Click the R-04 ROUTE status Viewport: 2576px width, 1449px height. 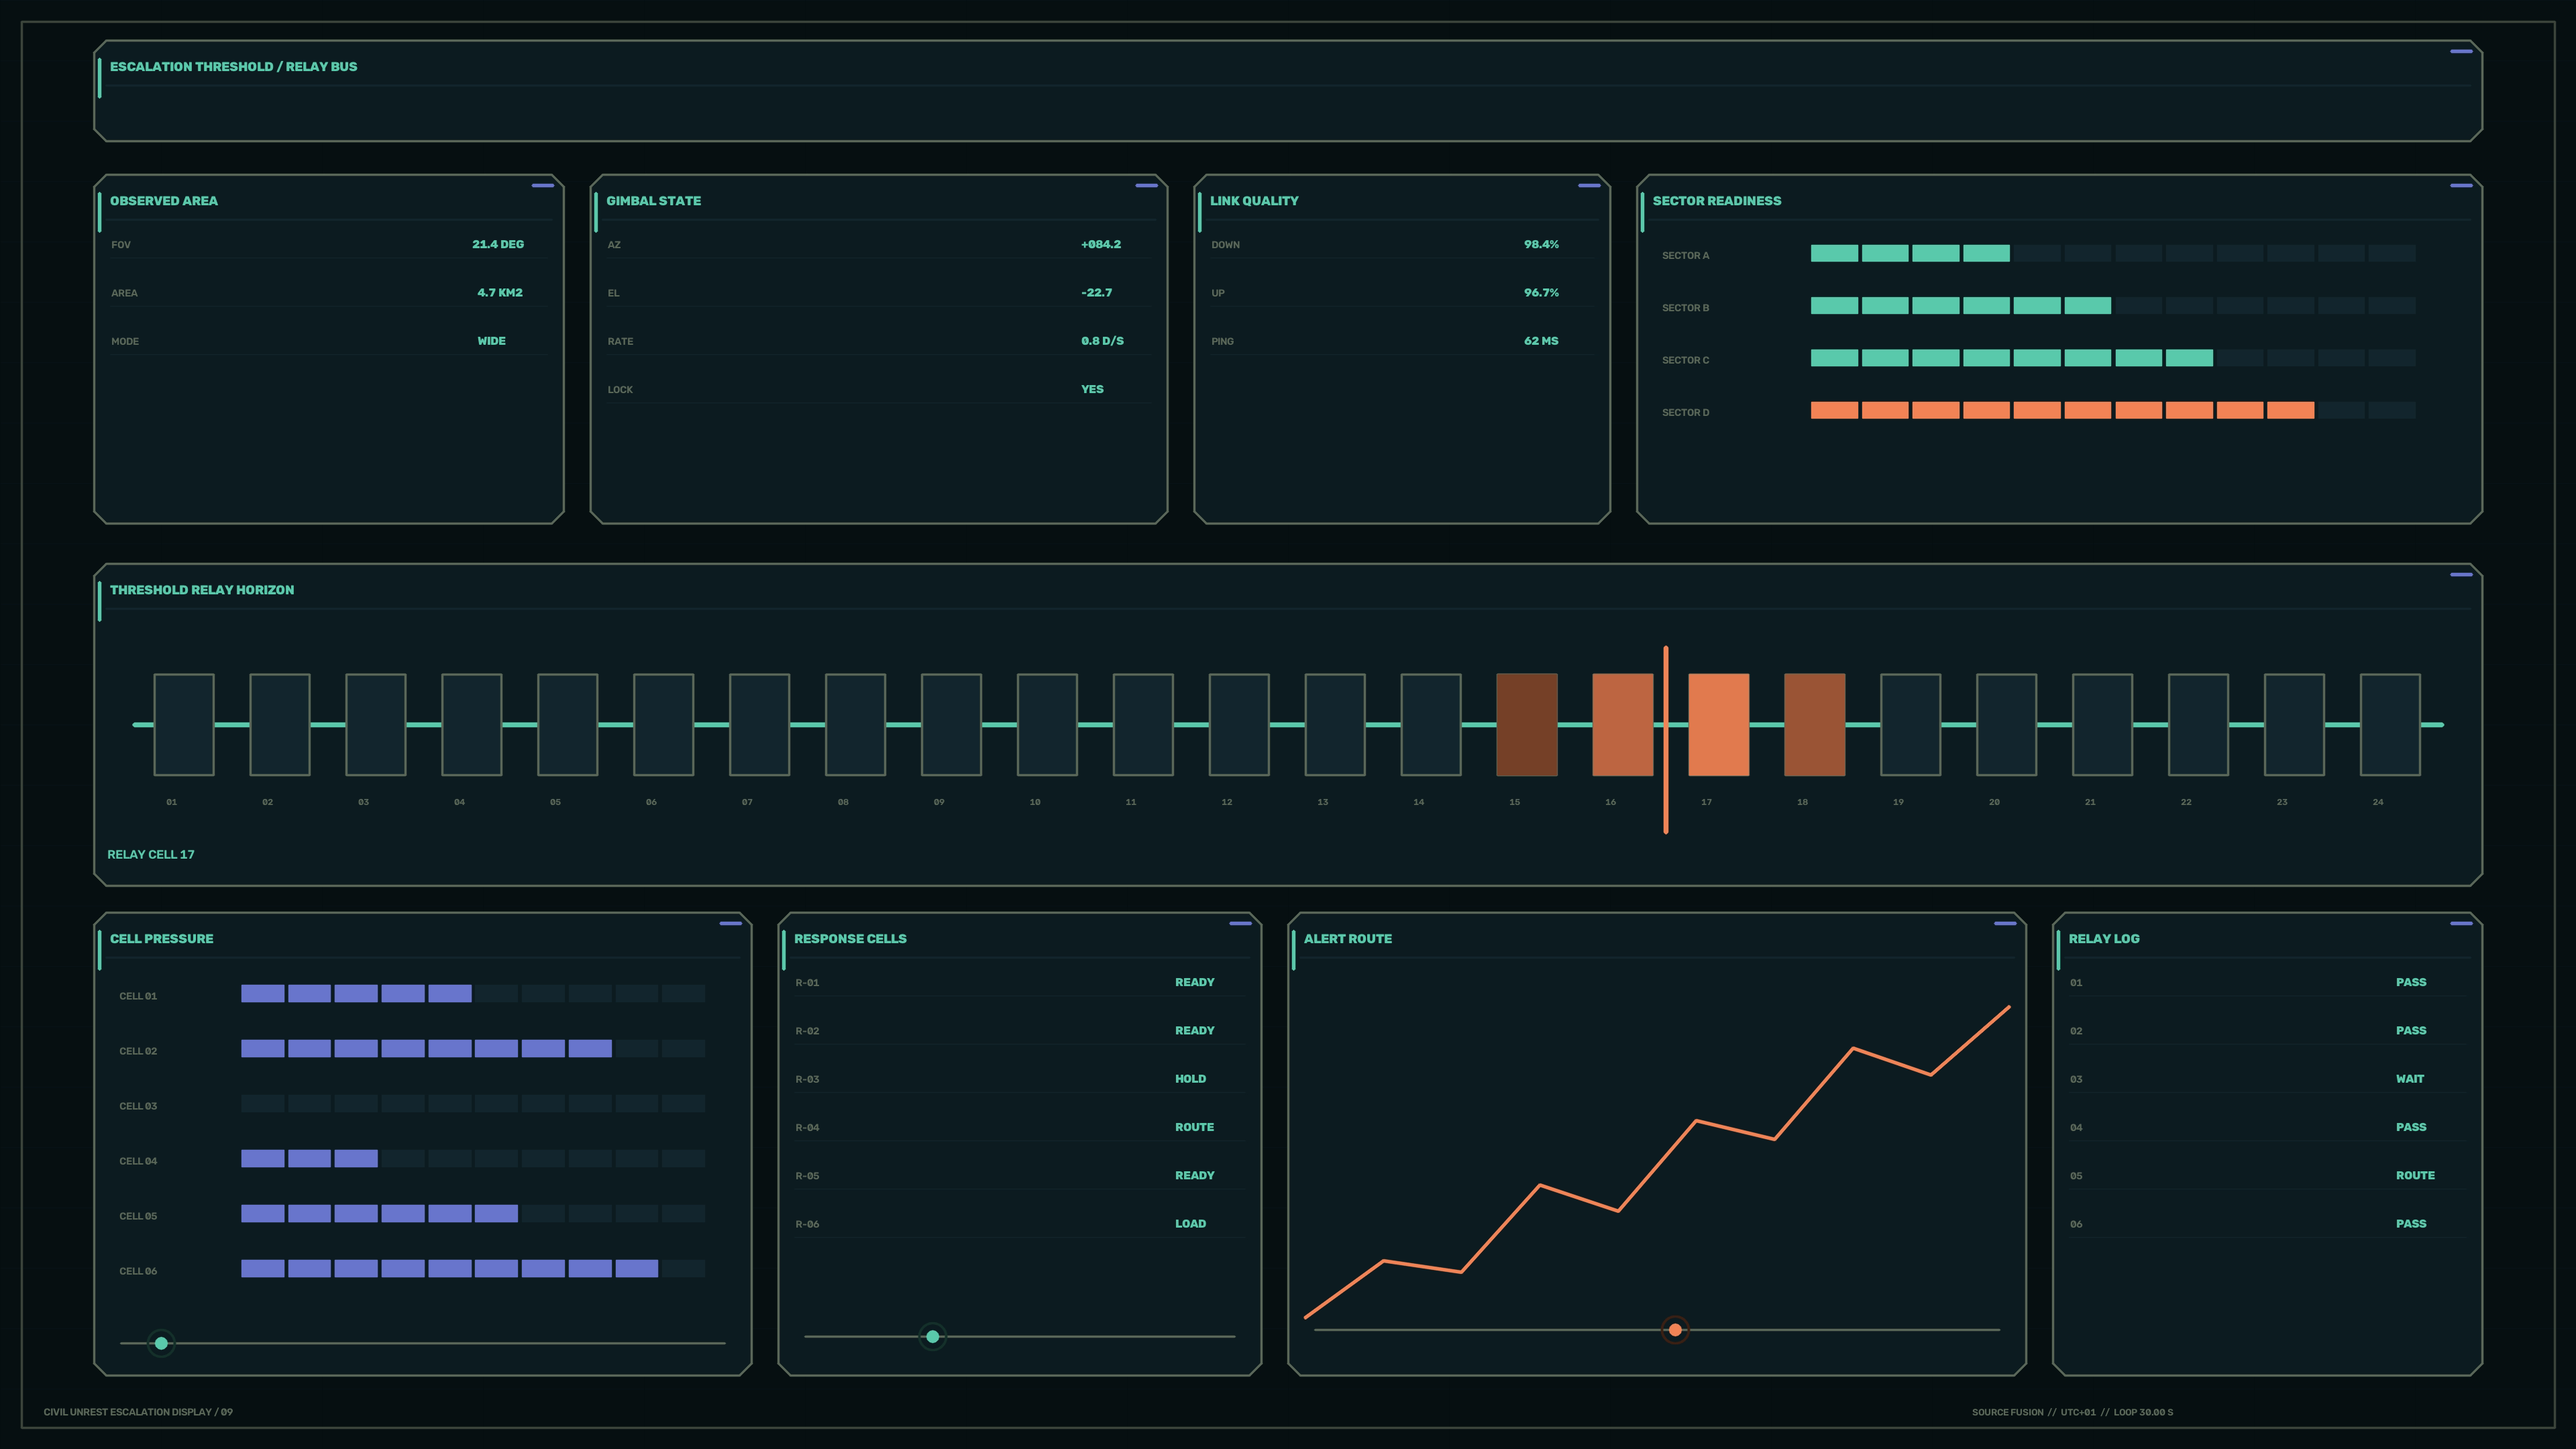click(x=1195, y=1127)
